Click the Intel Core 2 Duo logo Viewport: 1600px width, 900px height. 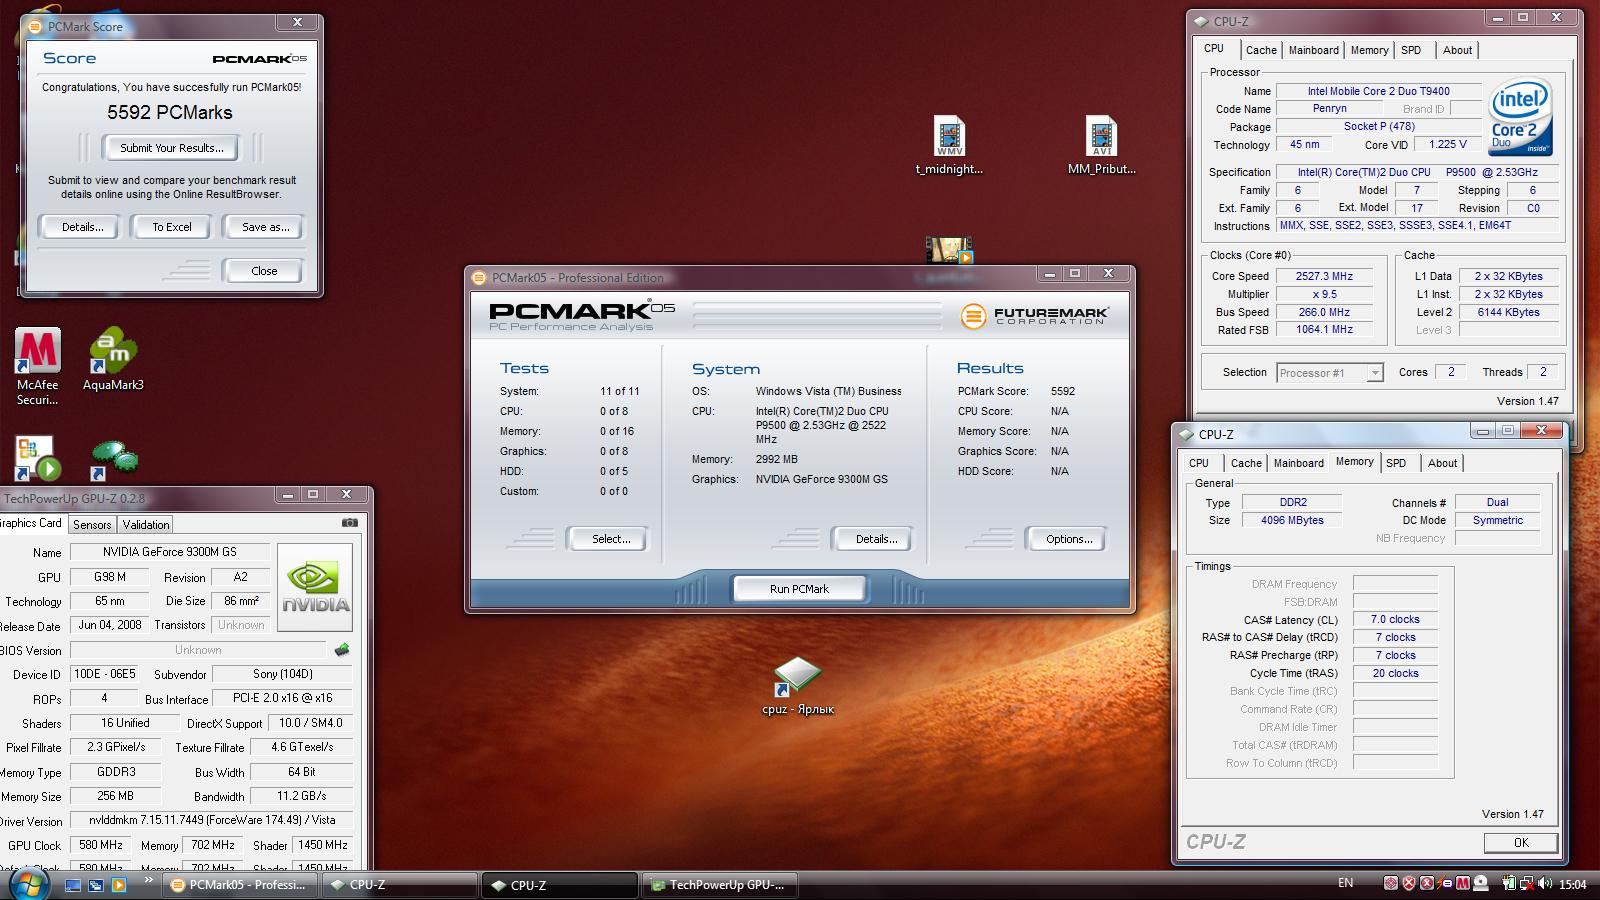click(x=1520, y=117)
